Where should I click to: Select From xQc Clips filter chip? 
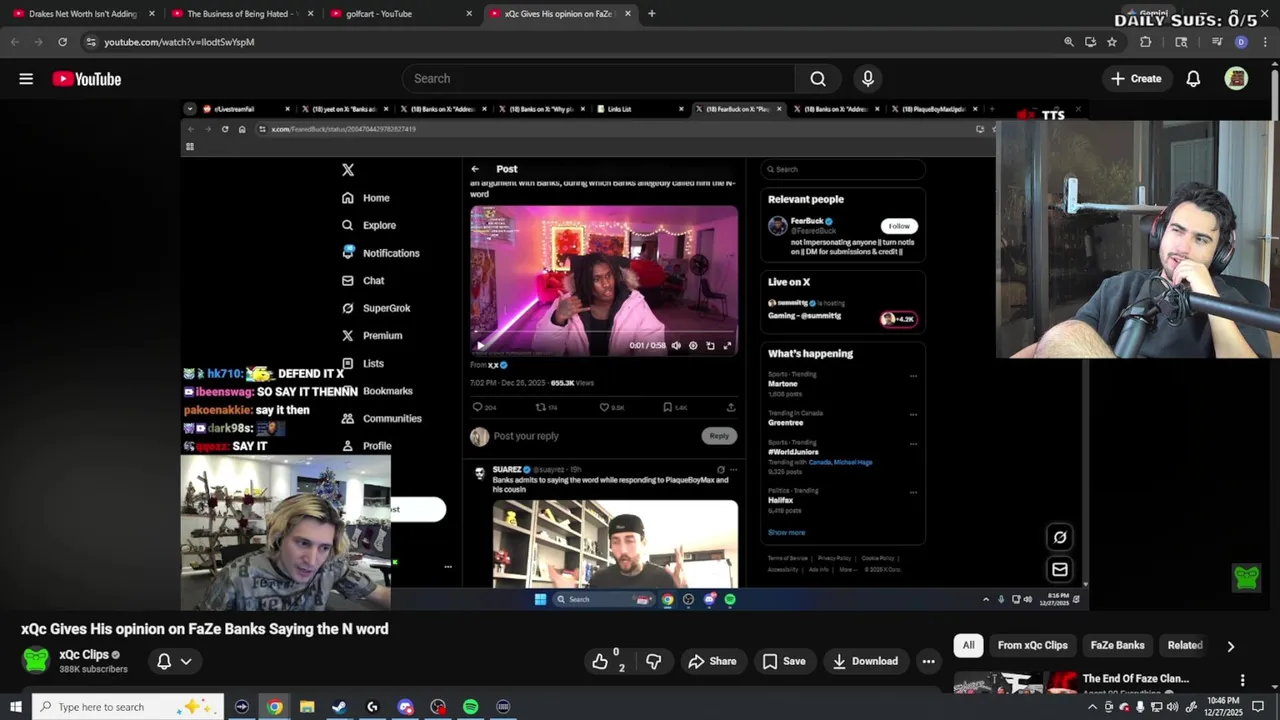tap(1032, 645)
